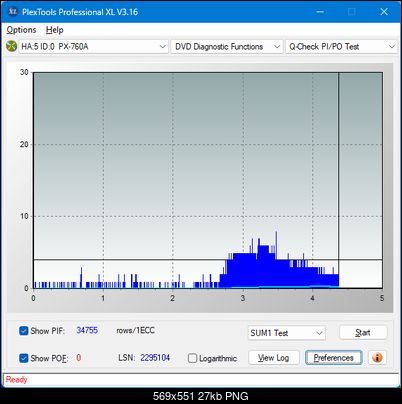This screenshot has width=402, height=404.
Task: Open the Options menu
Action: coord(21,30)
